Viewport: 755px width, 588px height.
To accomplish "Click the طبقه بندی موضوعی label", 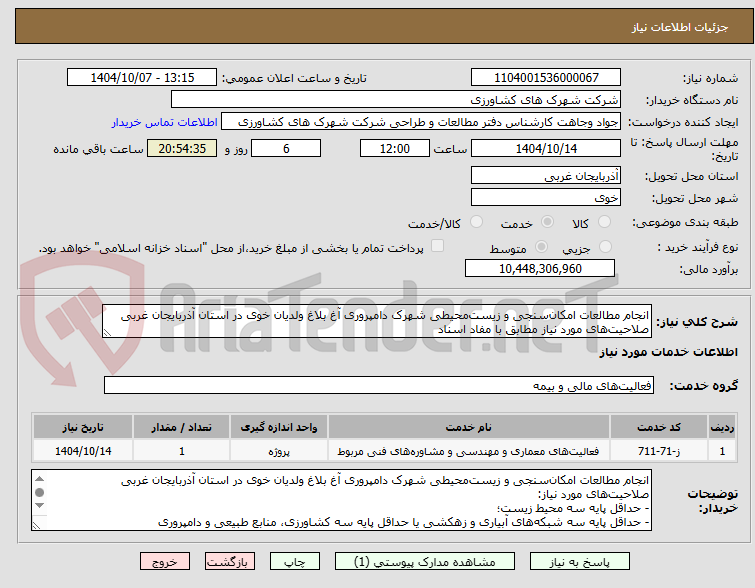I will 685,222.
